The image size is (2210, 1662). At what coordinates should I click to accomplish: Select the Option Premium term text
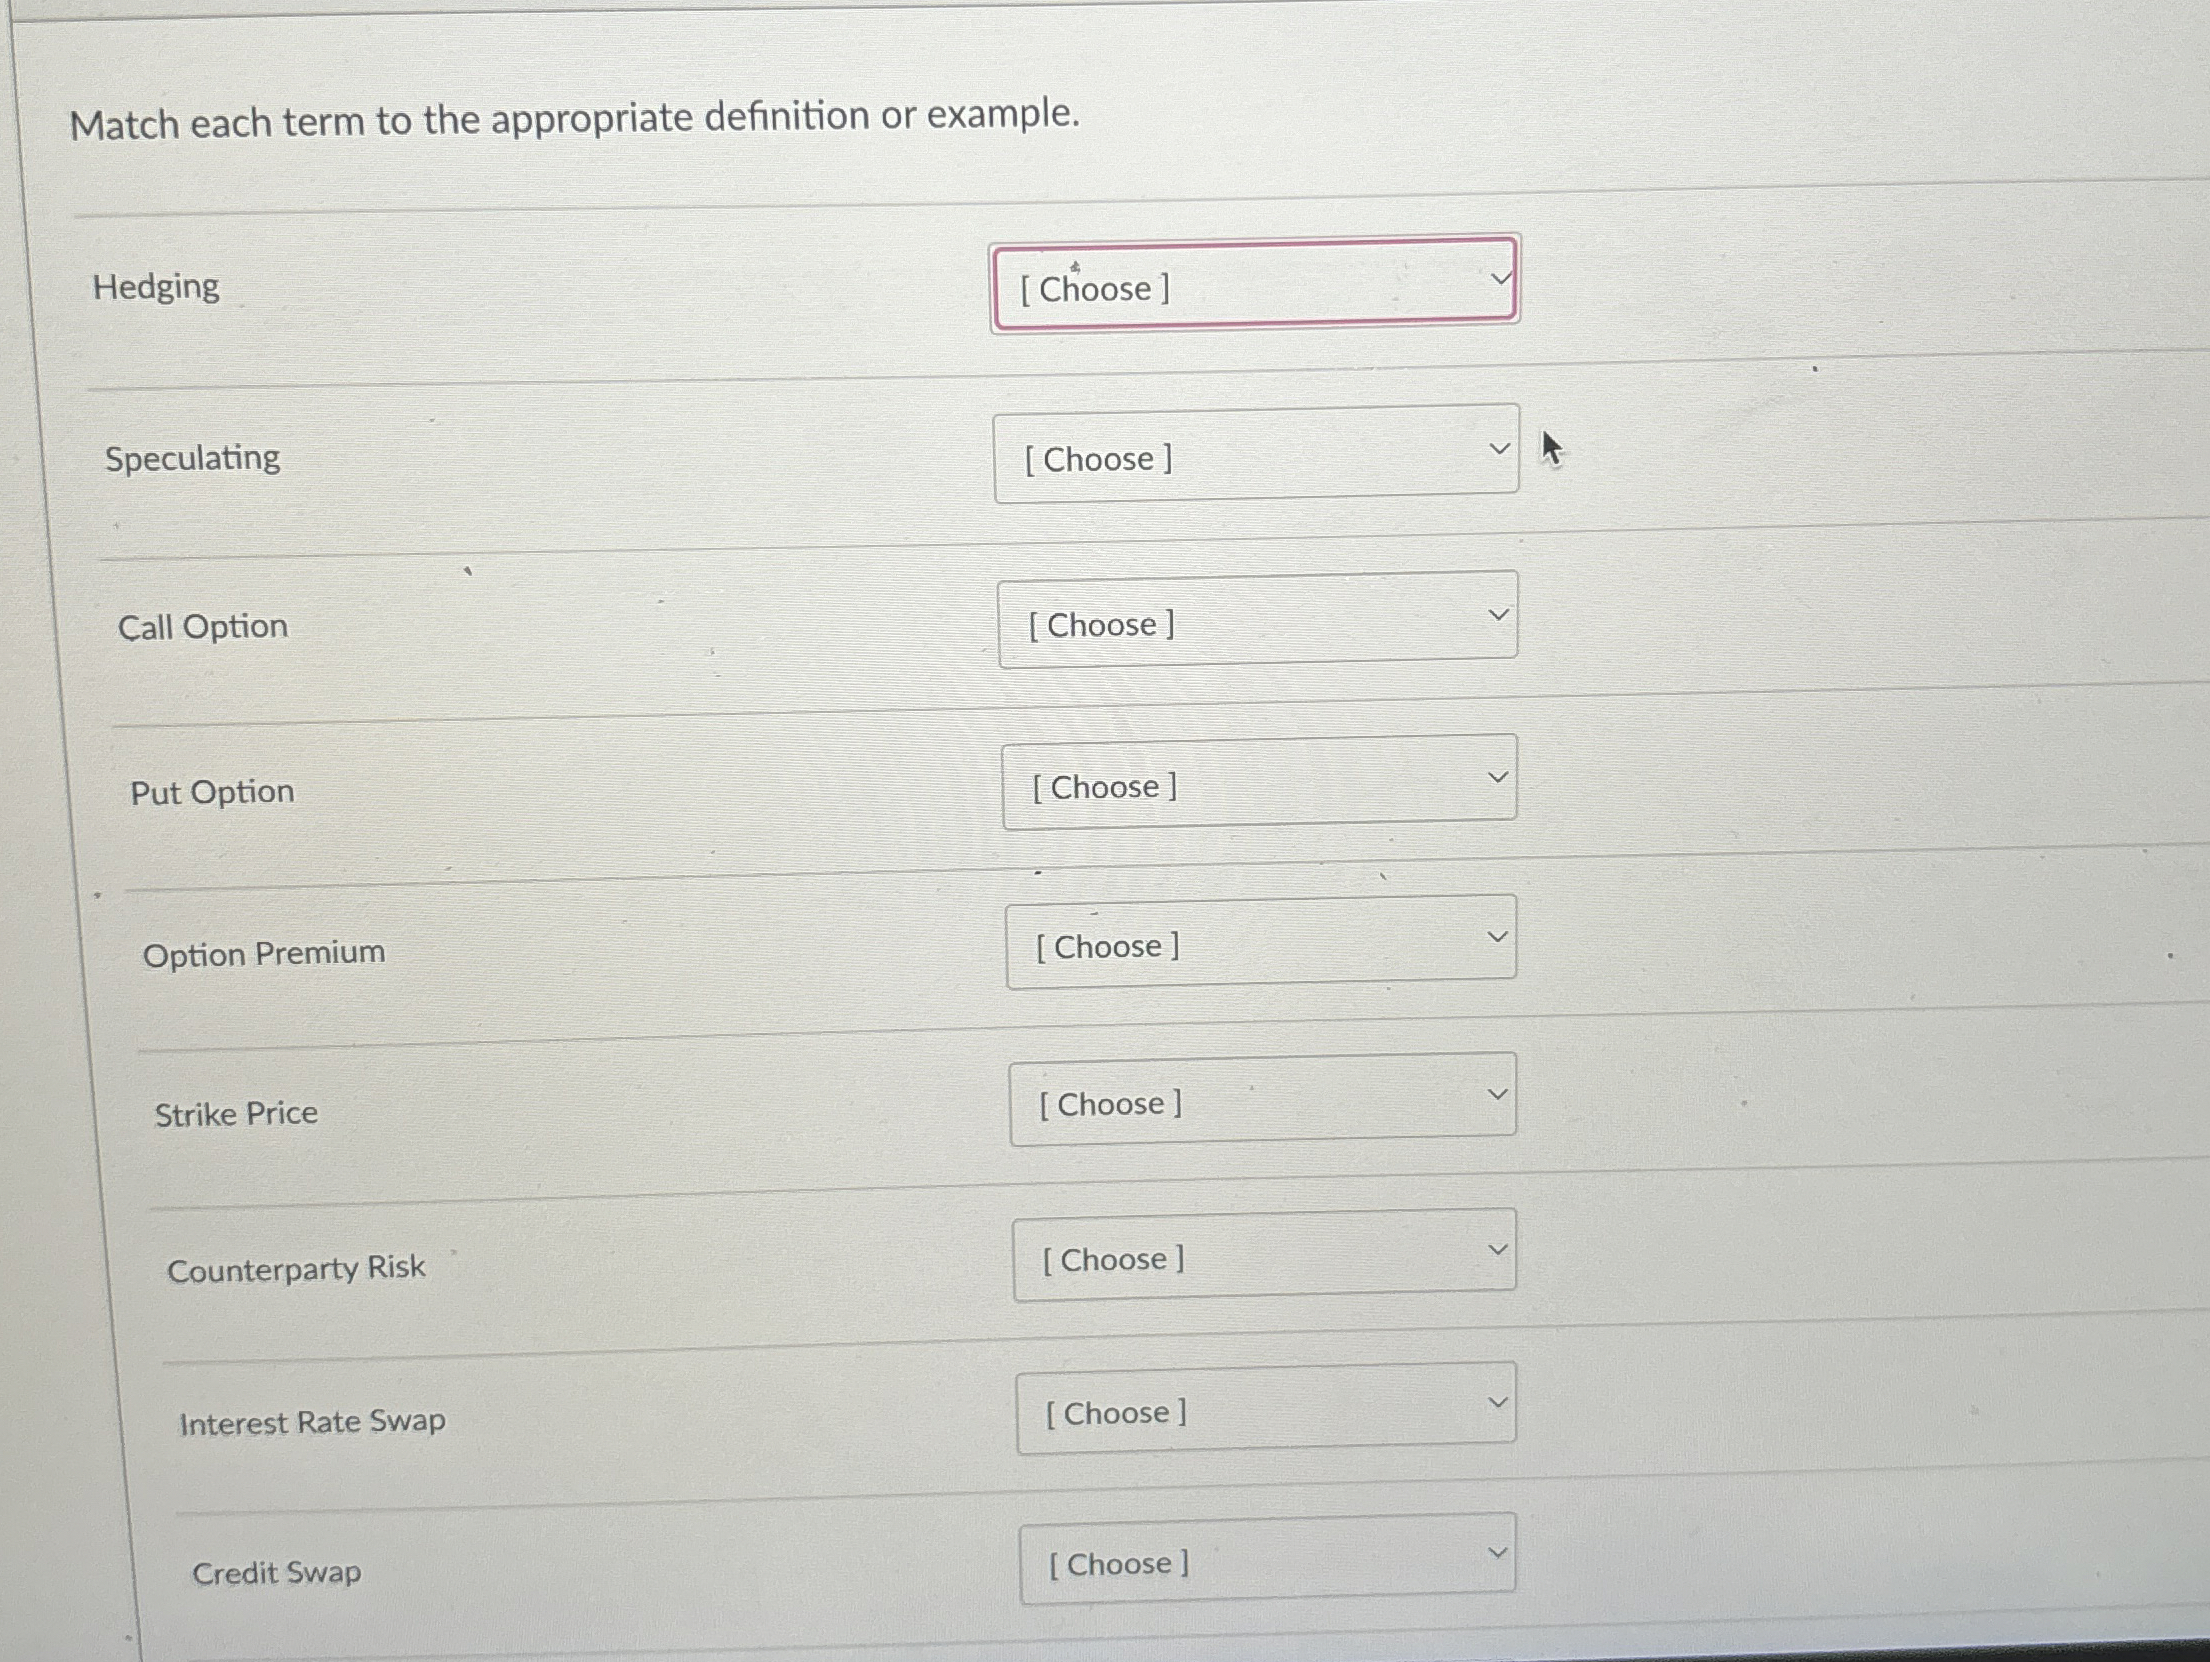[x=265, y=952]
